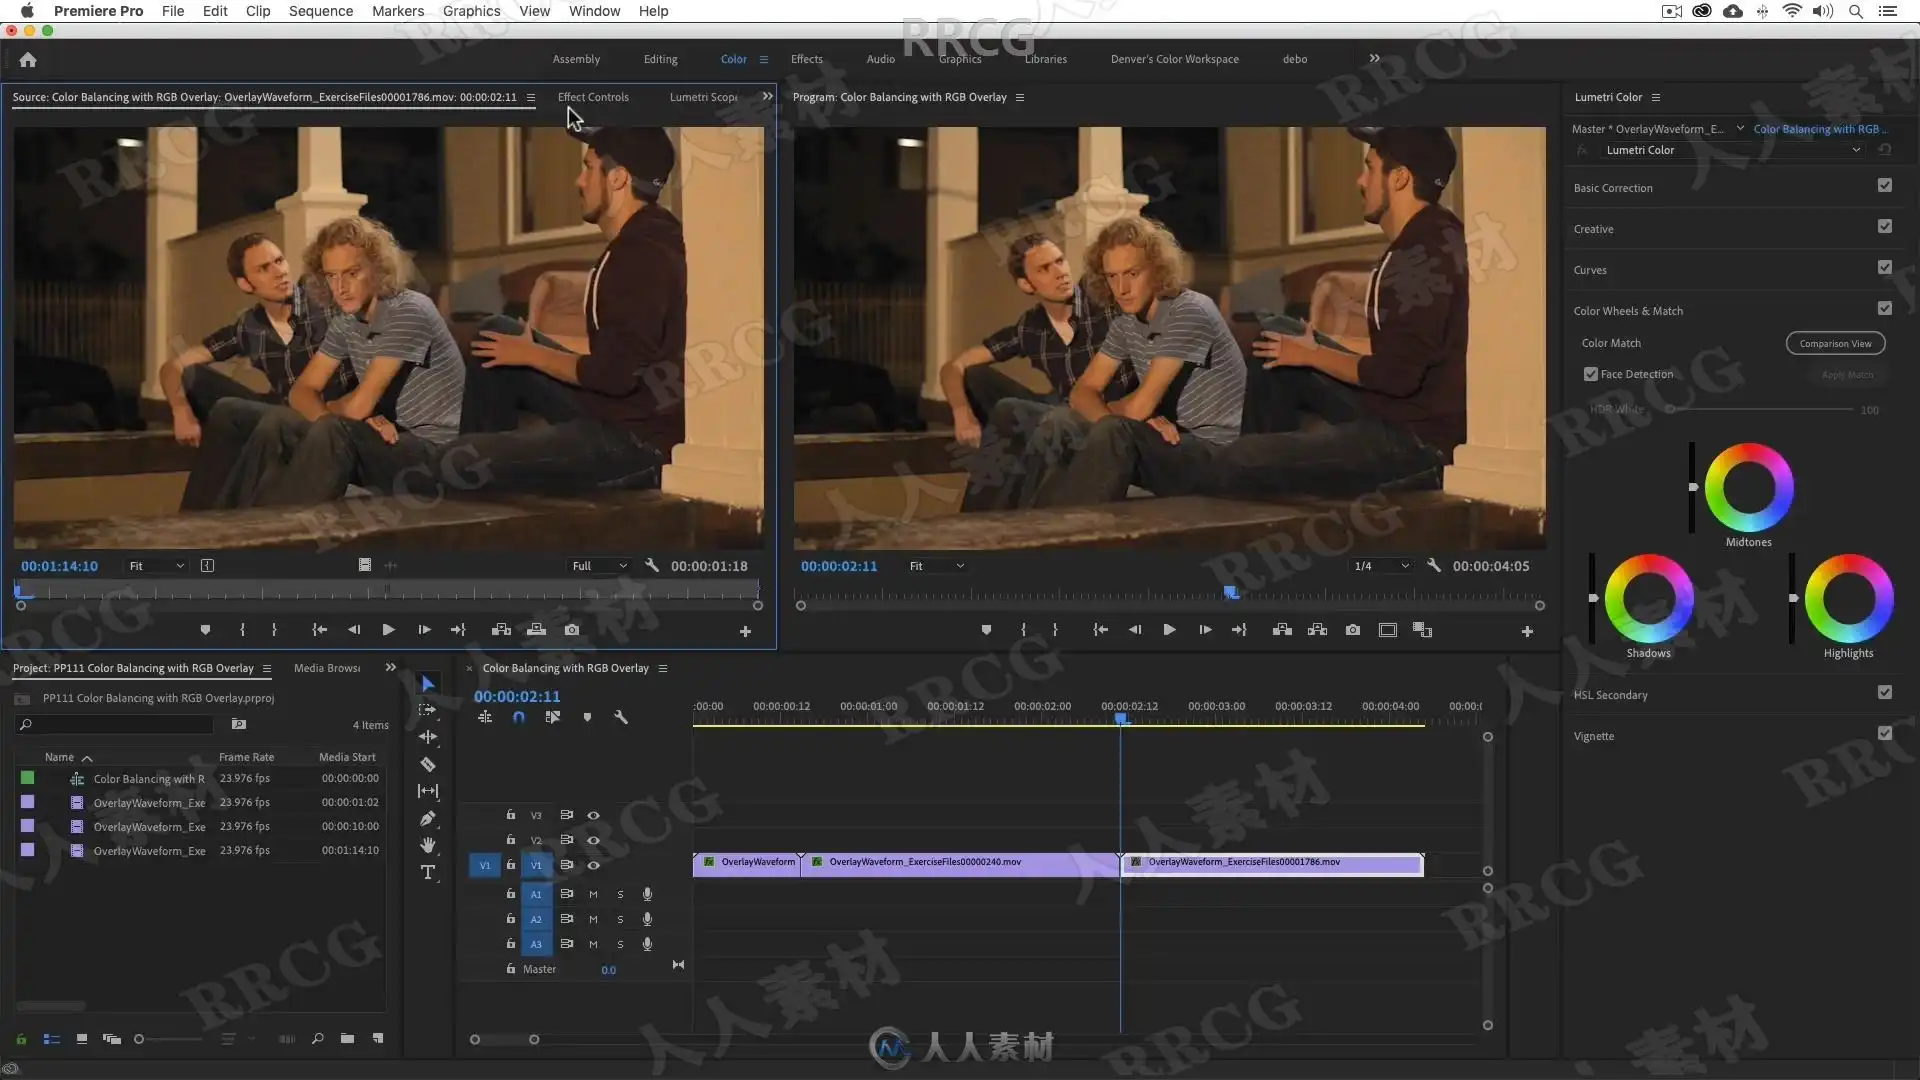Open the Sequence menu
Screen dimensions: 1920x1080
tap(320, 11)
